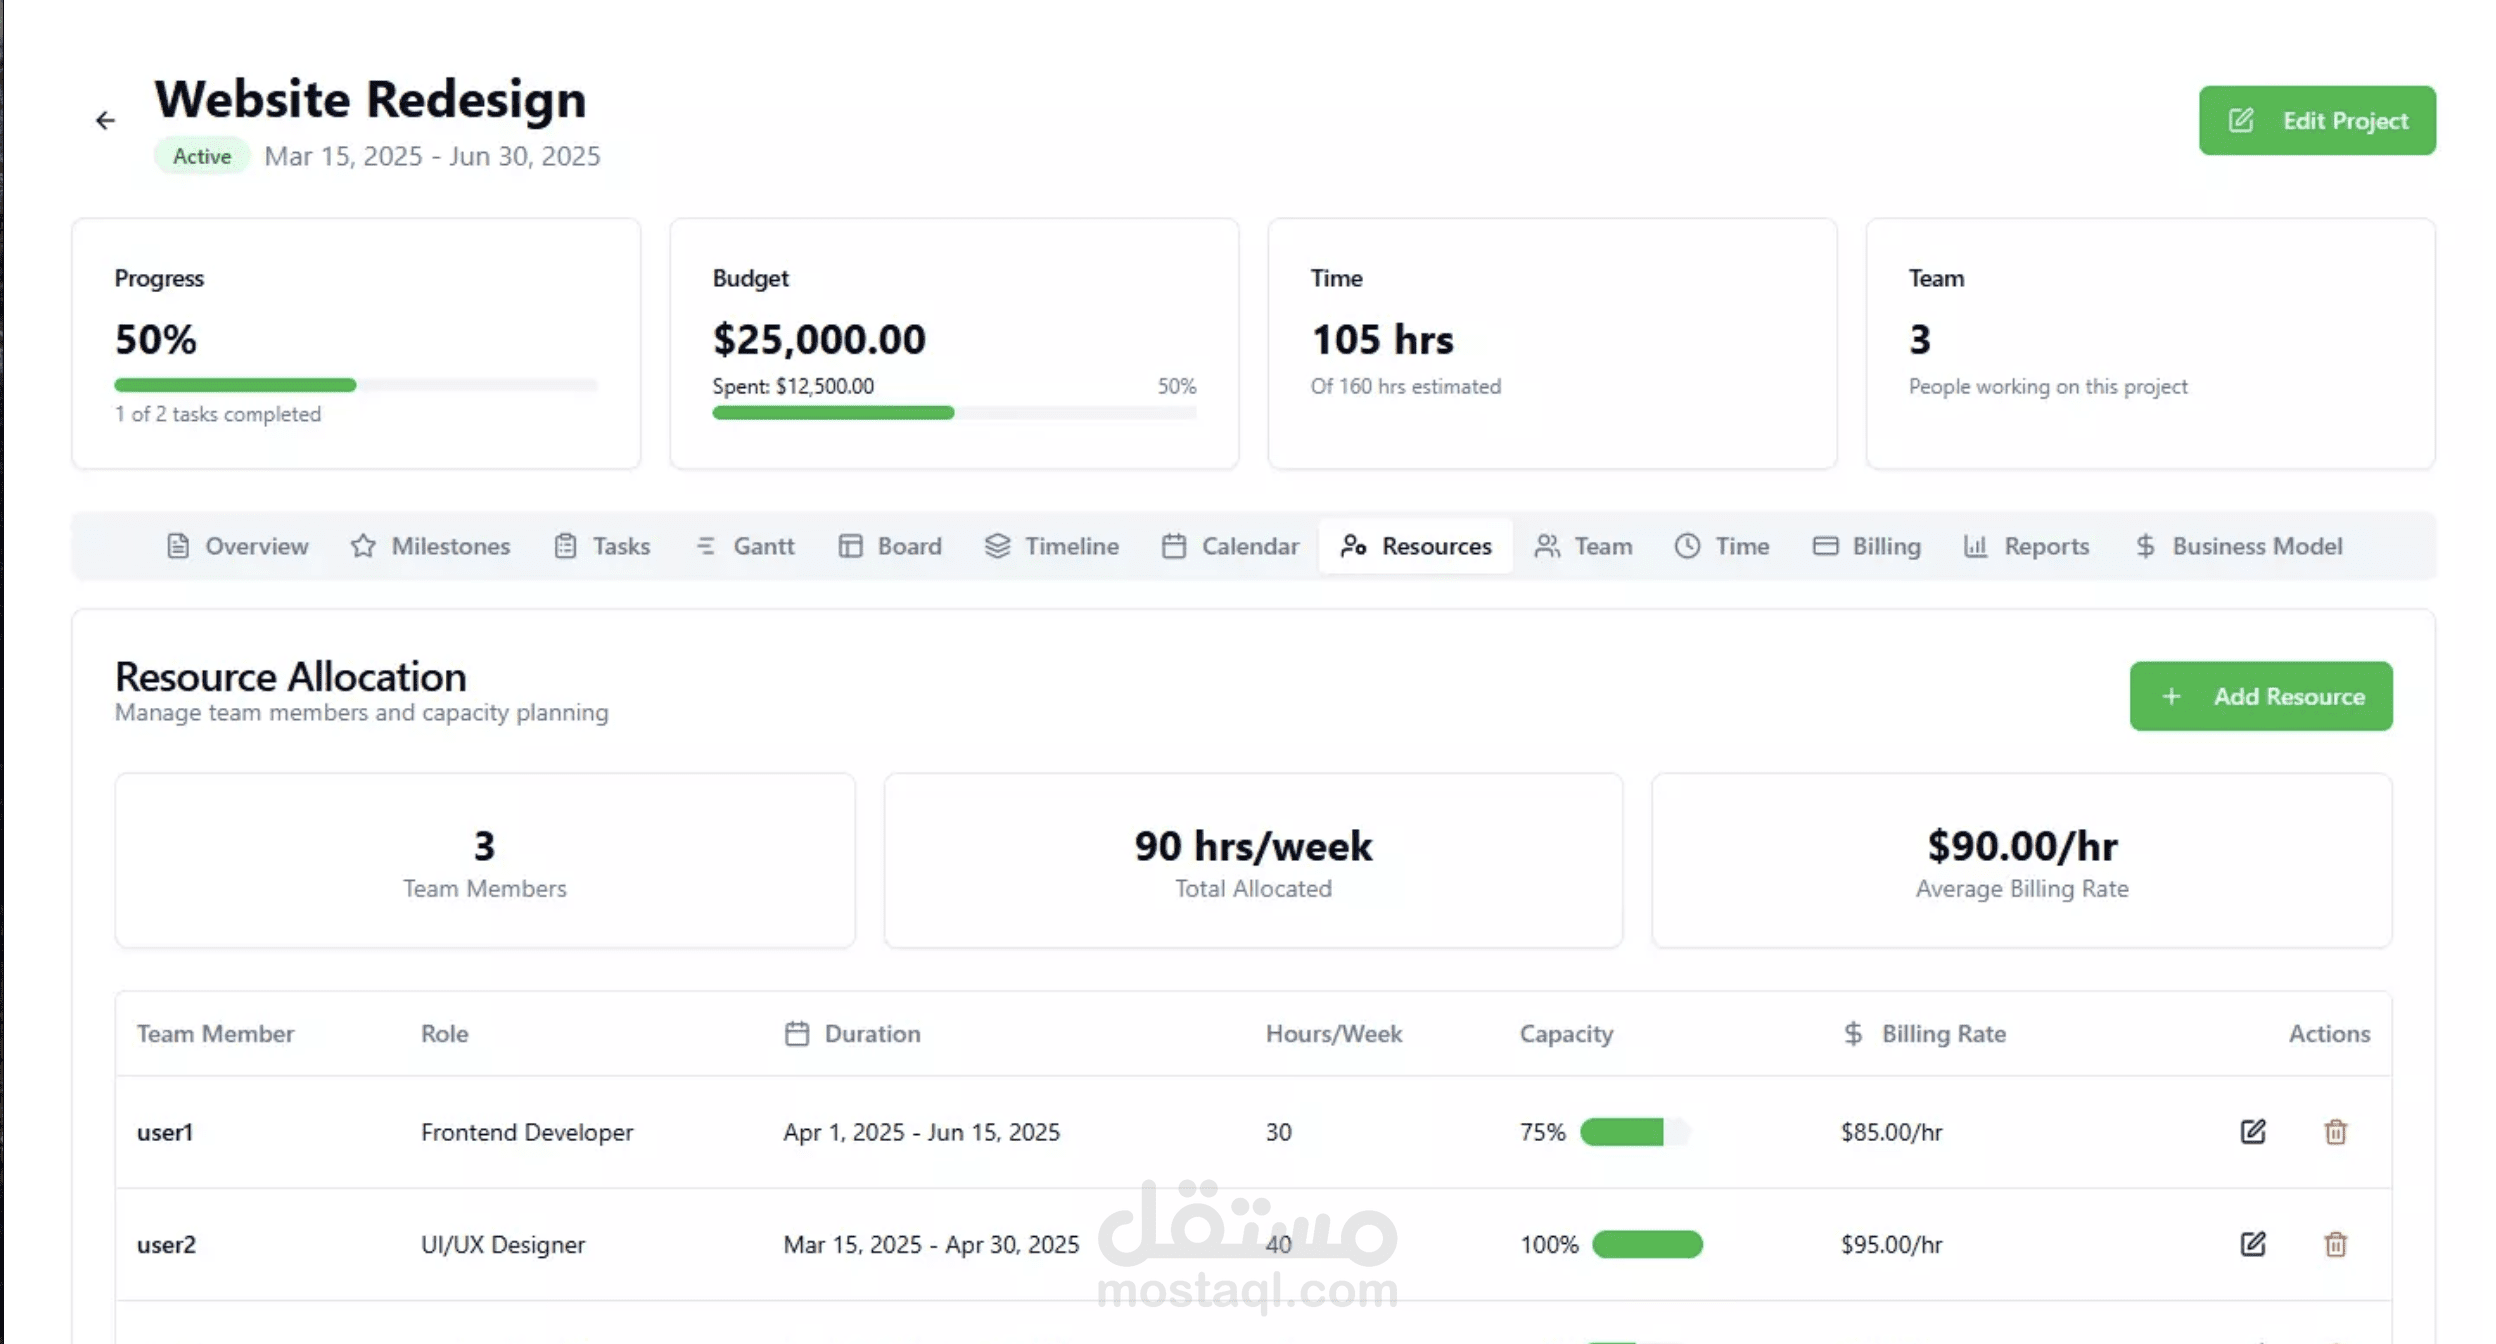Viewport: 2496px width, 1344px height.
Task: Click the Add Resource button
Action: pos(2260,696)
